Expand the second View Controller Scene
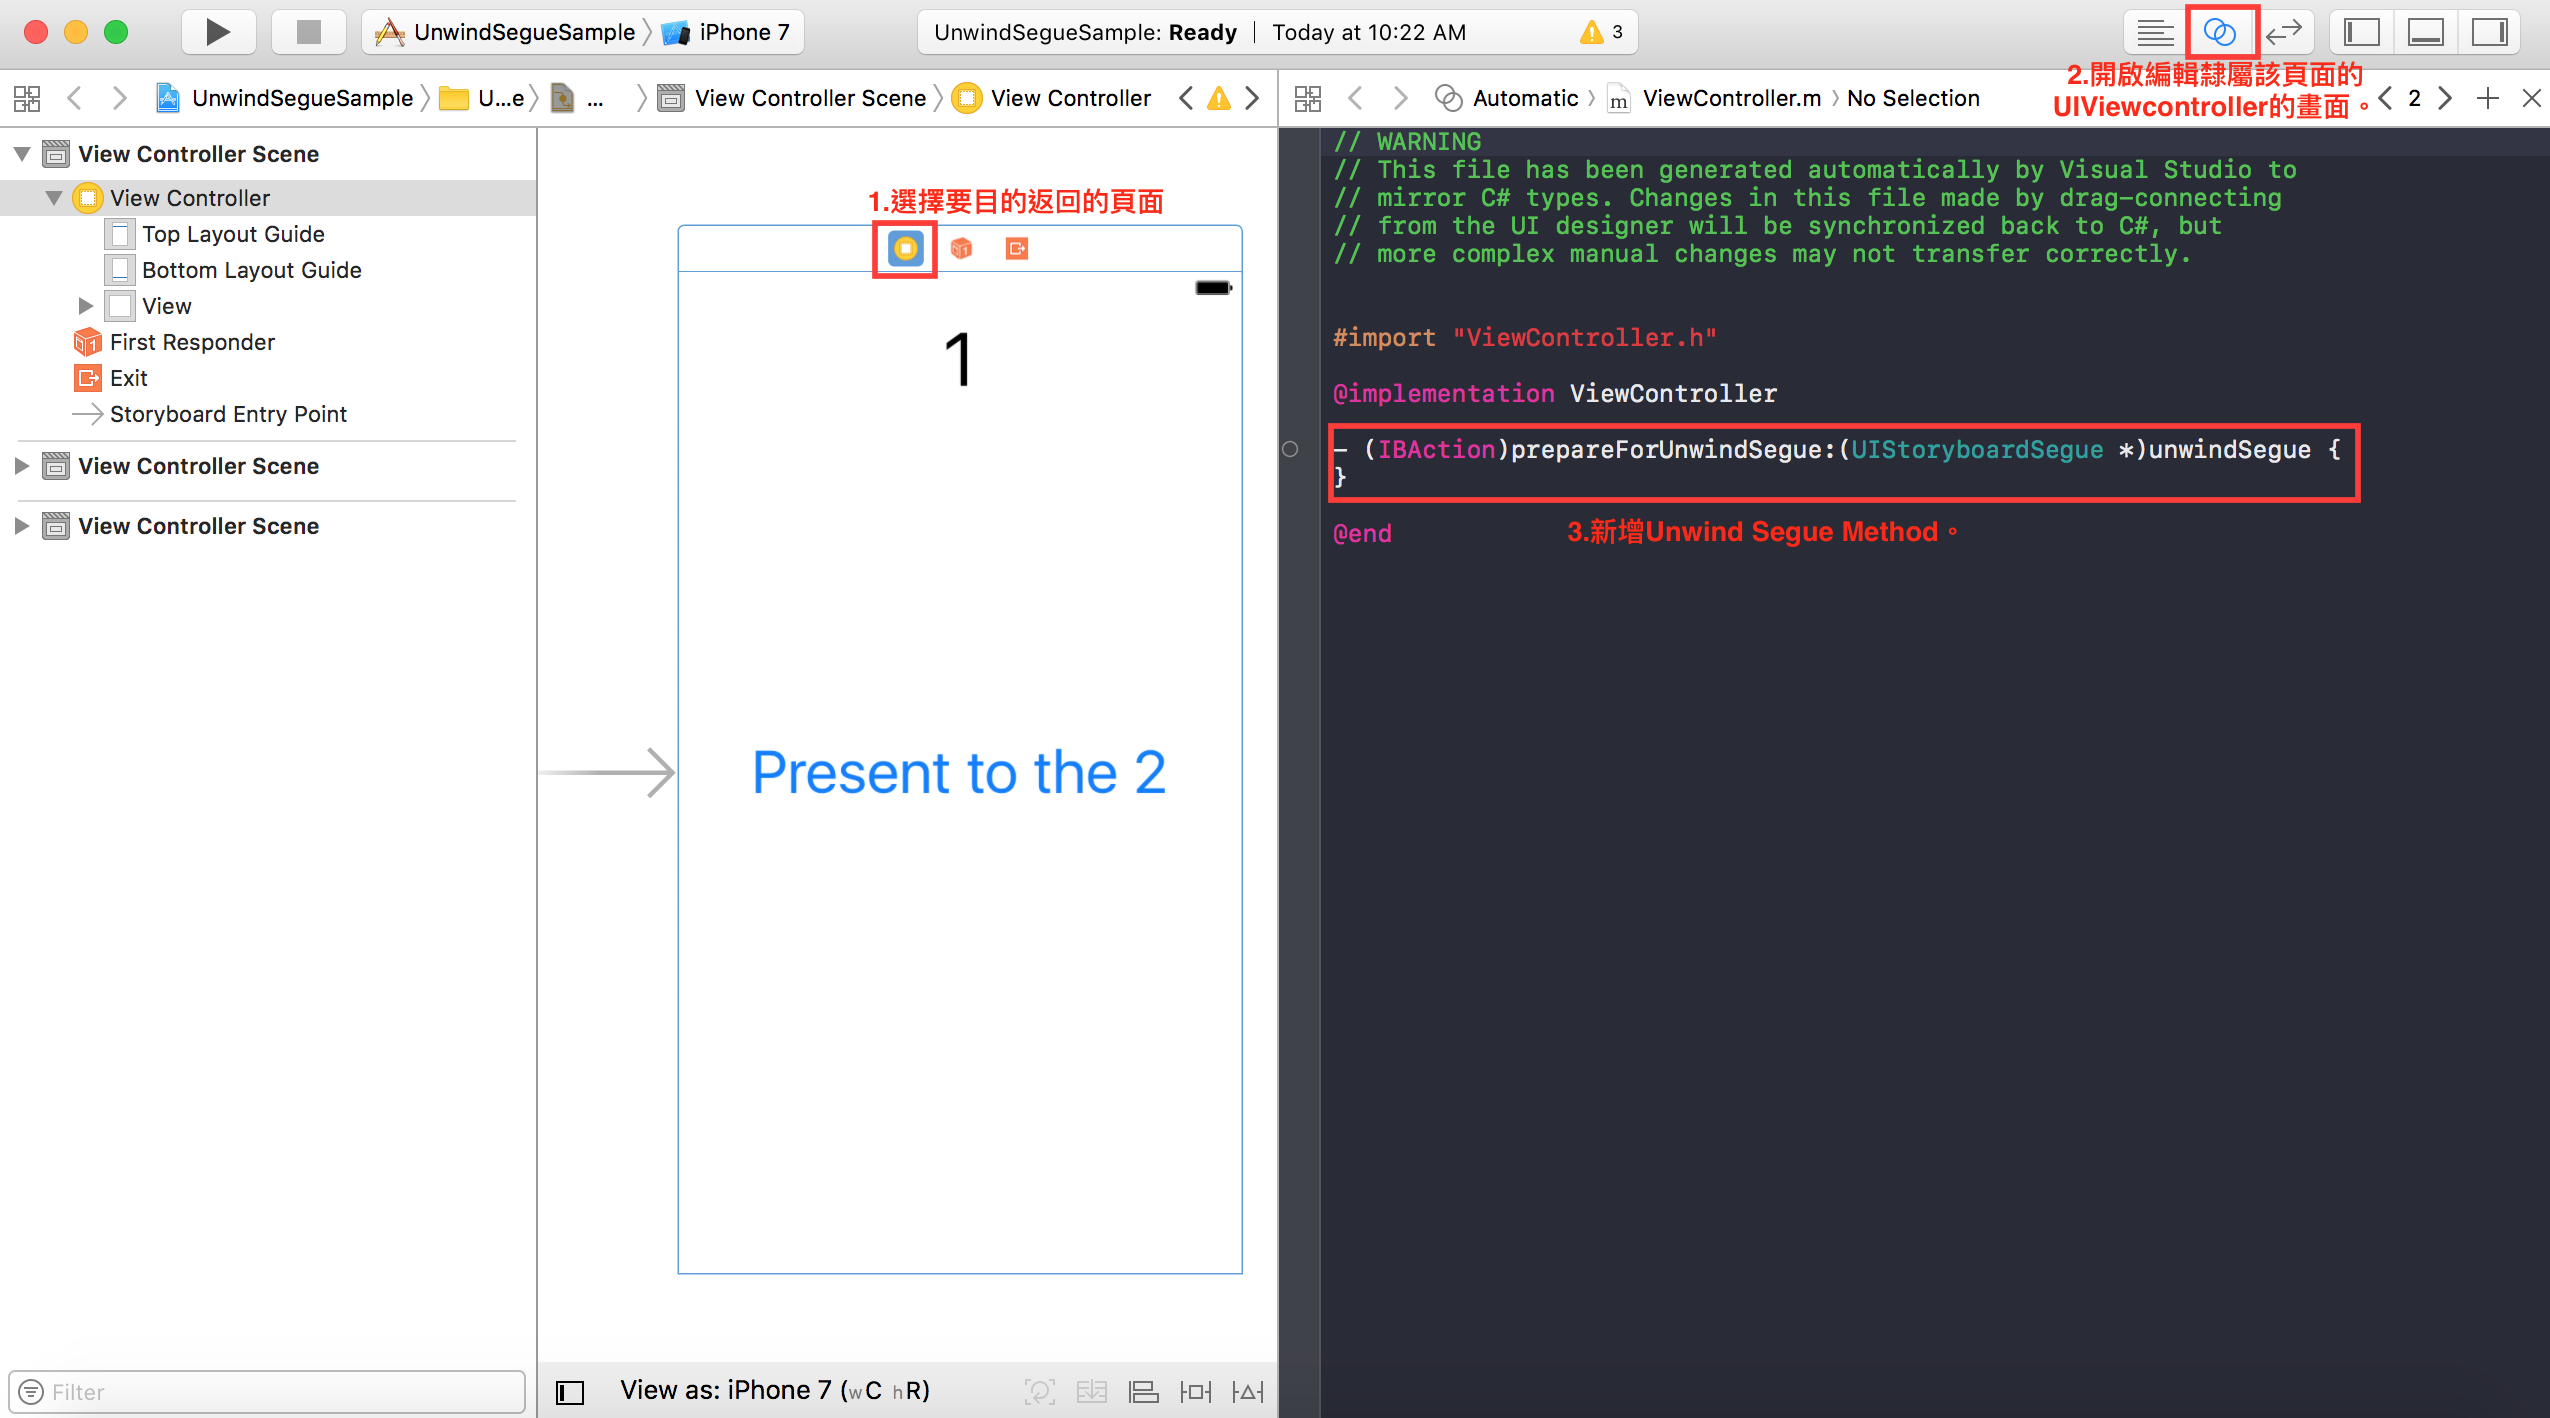Viewport: 2550px width, 1418px height. (x=22, y=466)
